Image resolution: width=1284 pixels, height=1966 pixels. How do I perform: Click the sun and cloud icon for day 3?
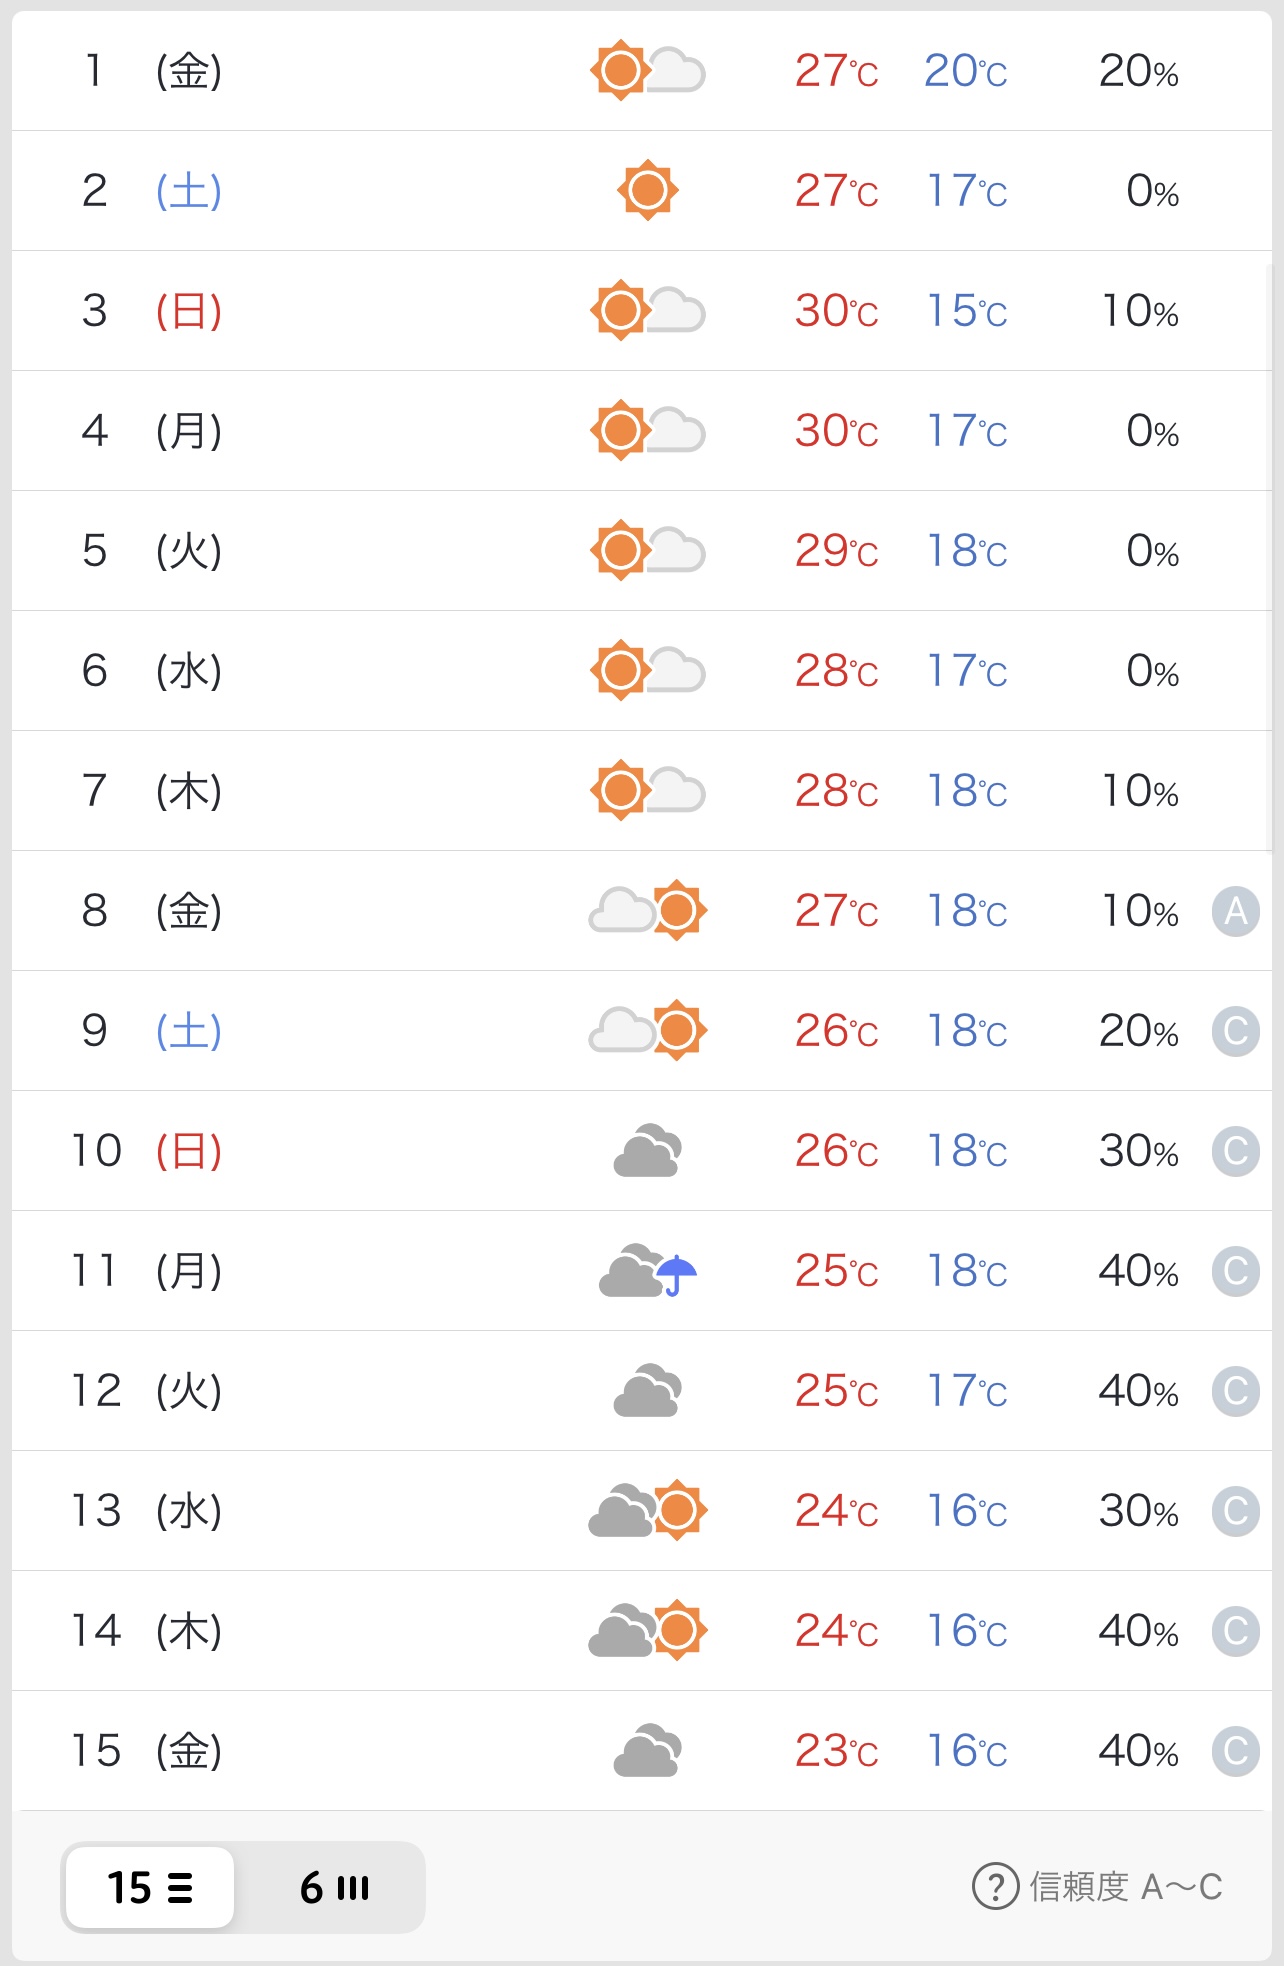point(647,310)
